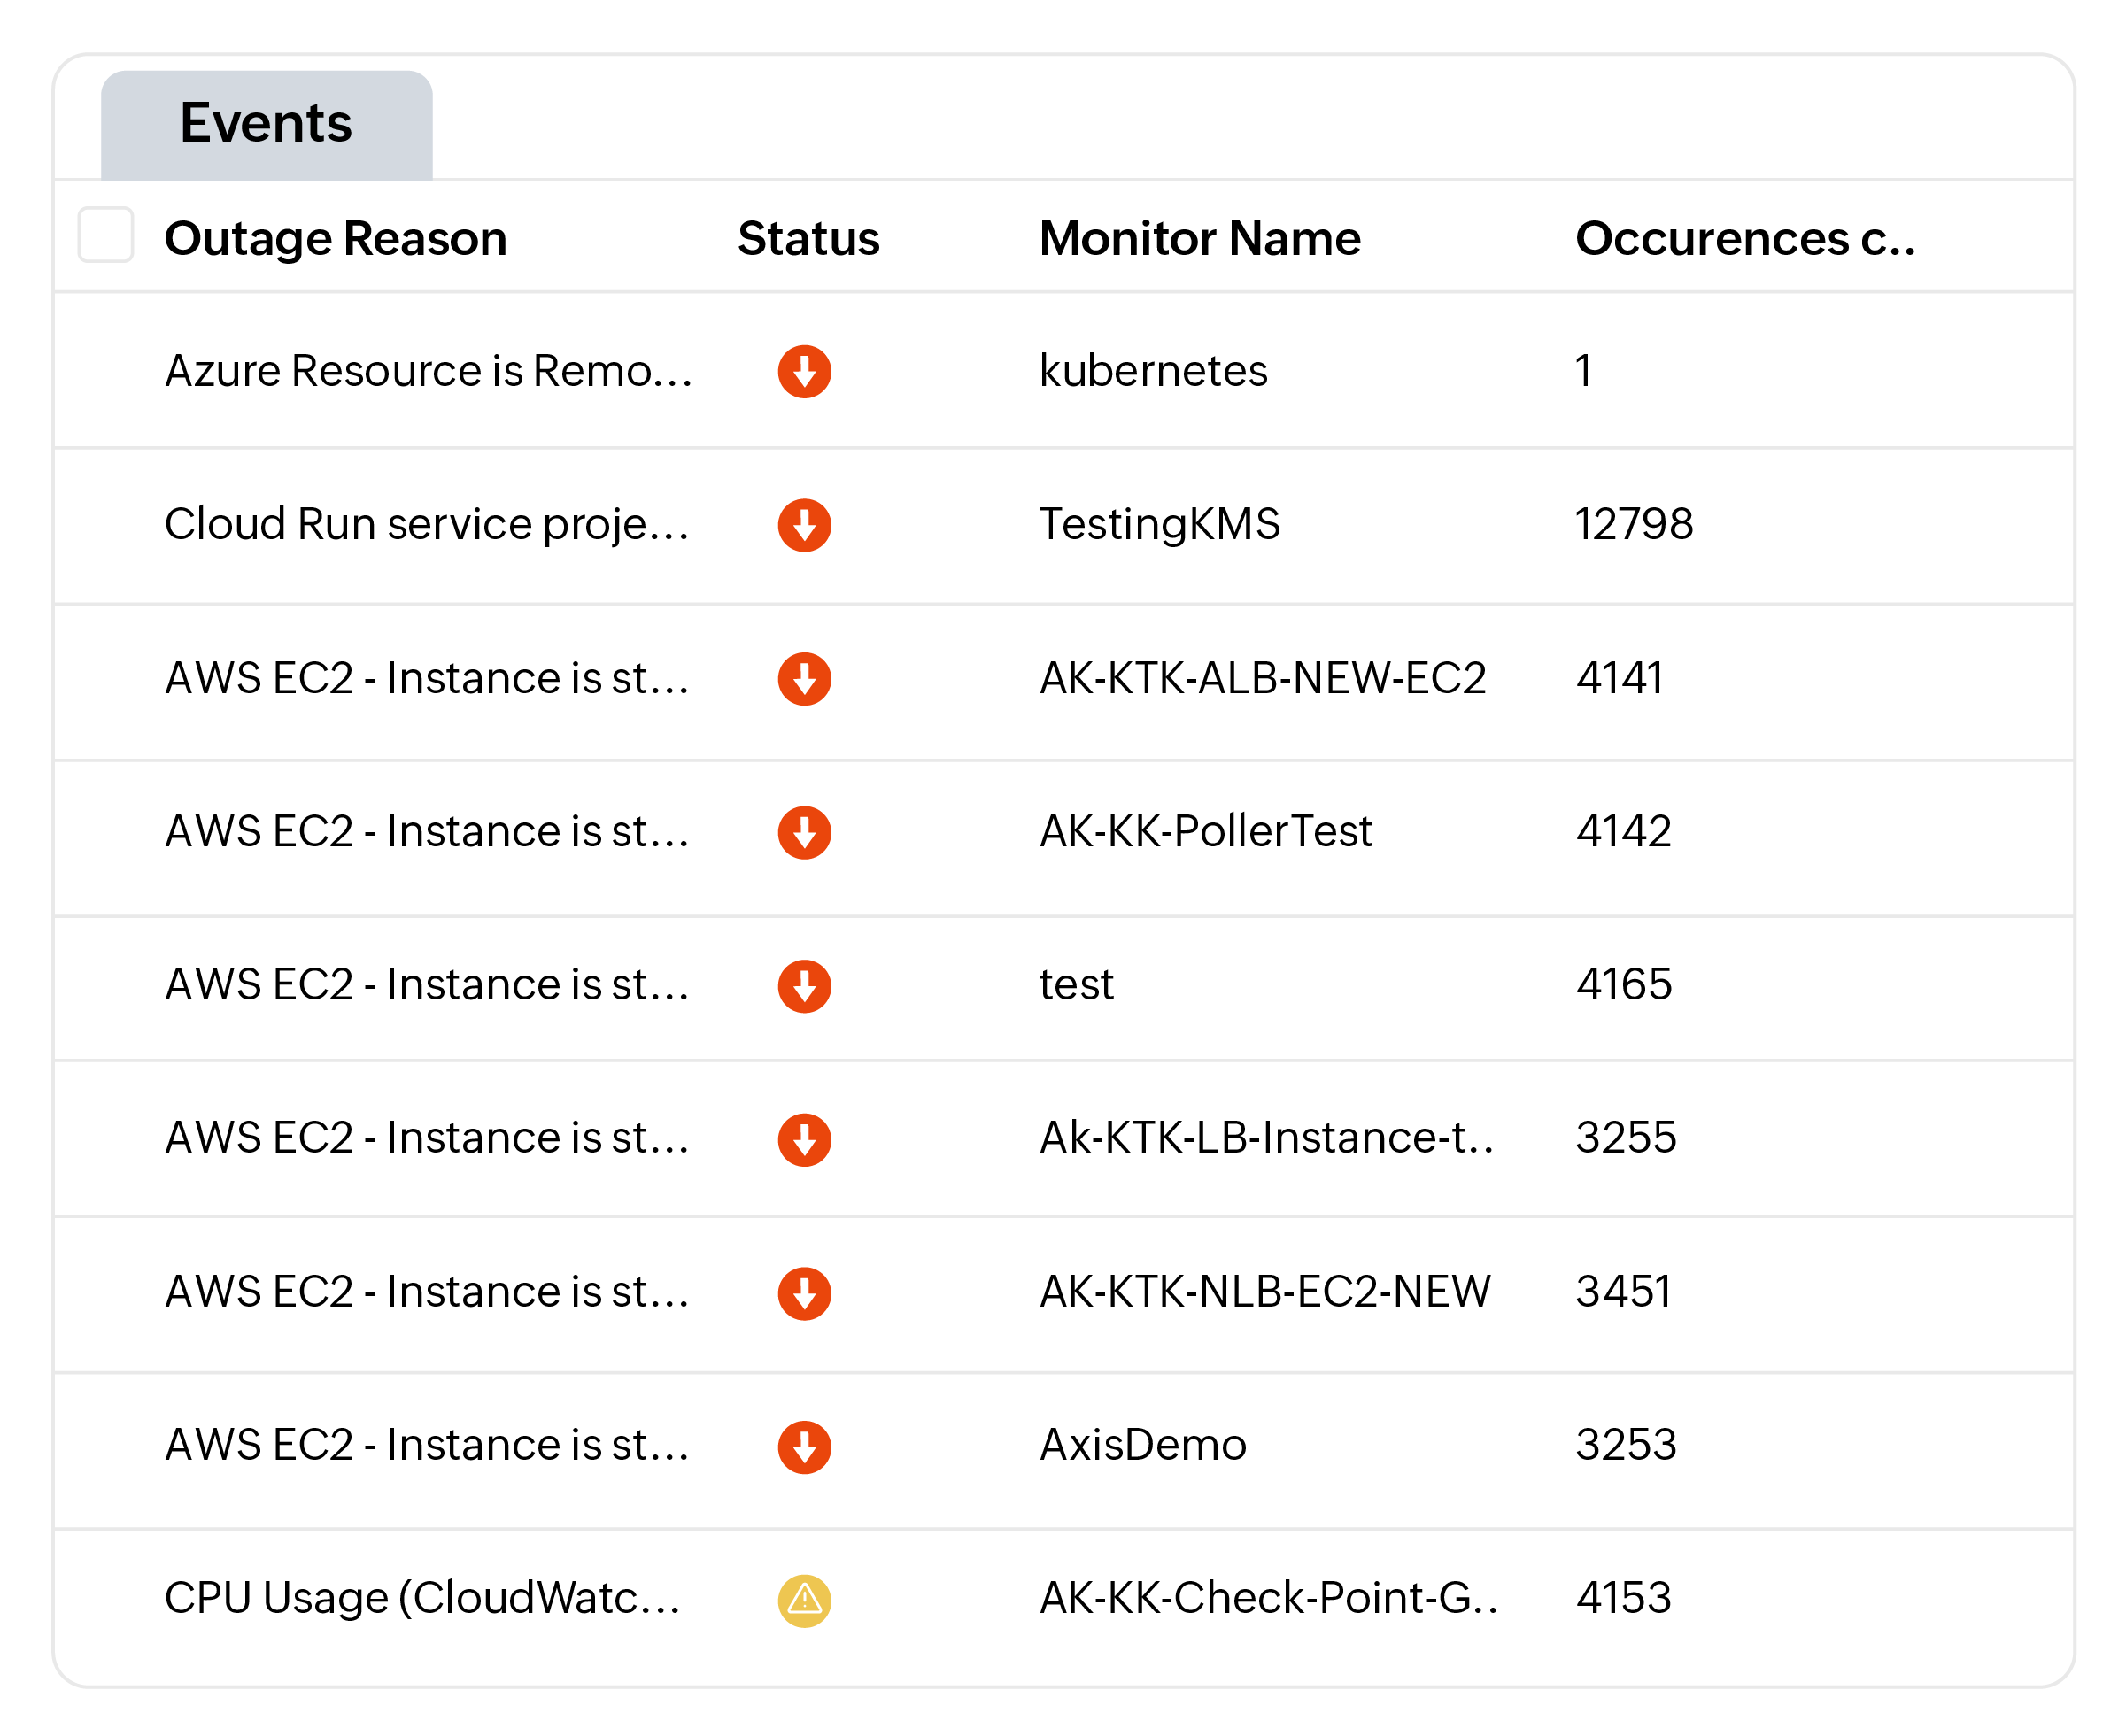Click the down status icon for TestingKMS
This screenshot has height=1736, width=2126.
point(805,525)
